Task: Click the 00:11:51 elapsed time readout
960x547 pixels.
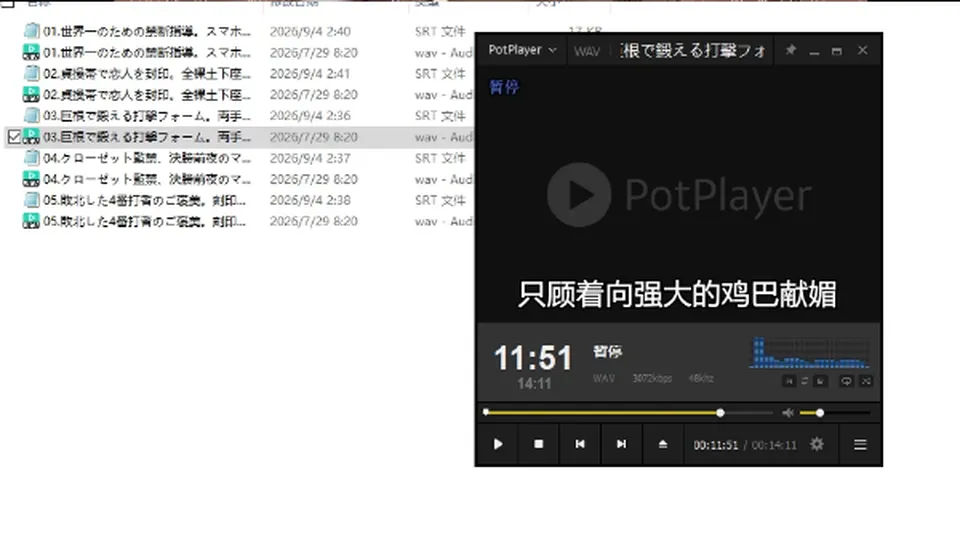Action: coord(716,445)
